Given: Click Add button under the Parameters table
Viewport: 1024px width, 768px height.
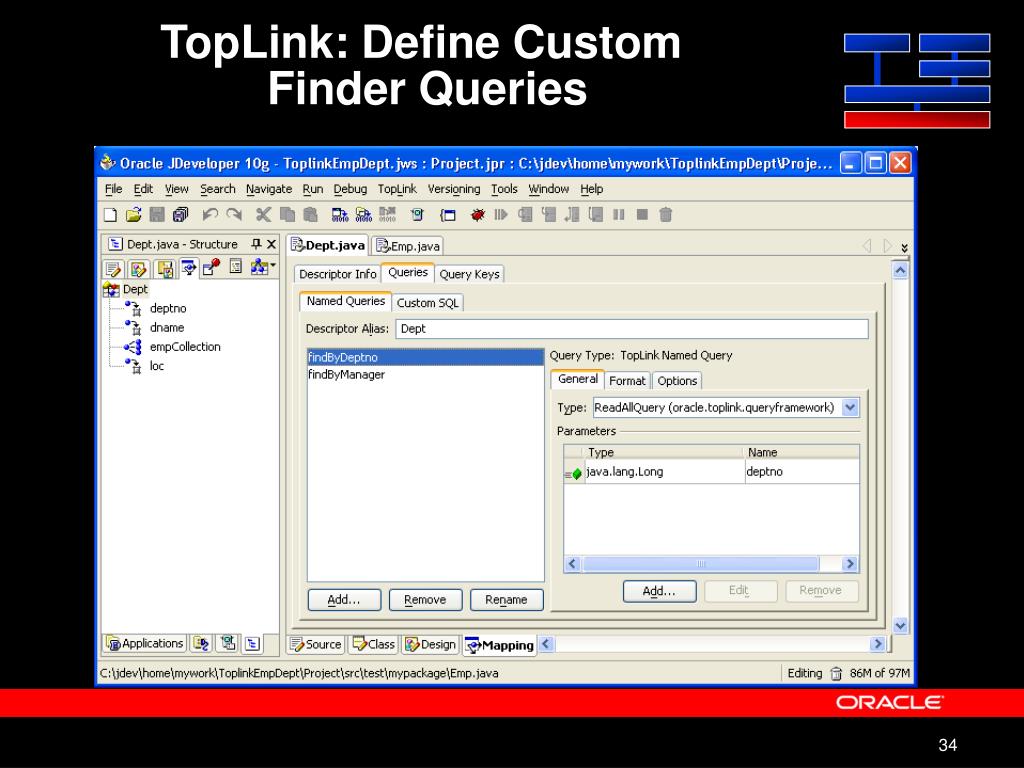Looking at the screenshot, I should coord(660,591).
